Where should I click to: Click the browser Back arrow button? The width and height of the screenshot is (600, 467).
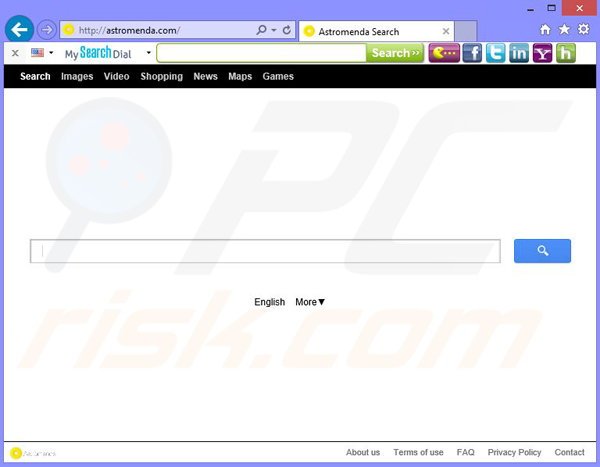coord(19,29)
